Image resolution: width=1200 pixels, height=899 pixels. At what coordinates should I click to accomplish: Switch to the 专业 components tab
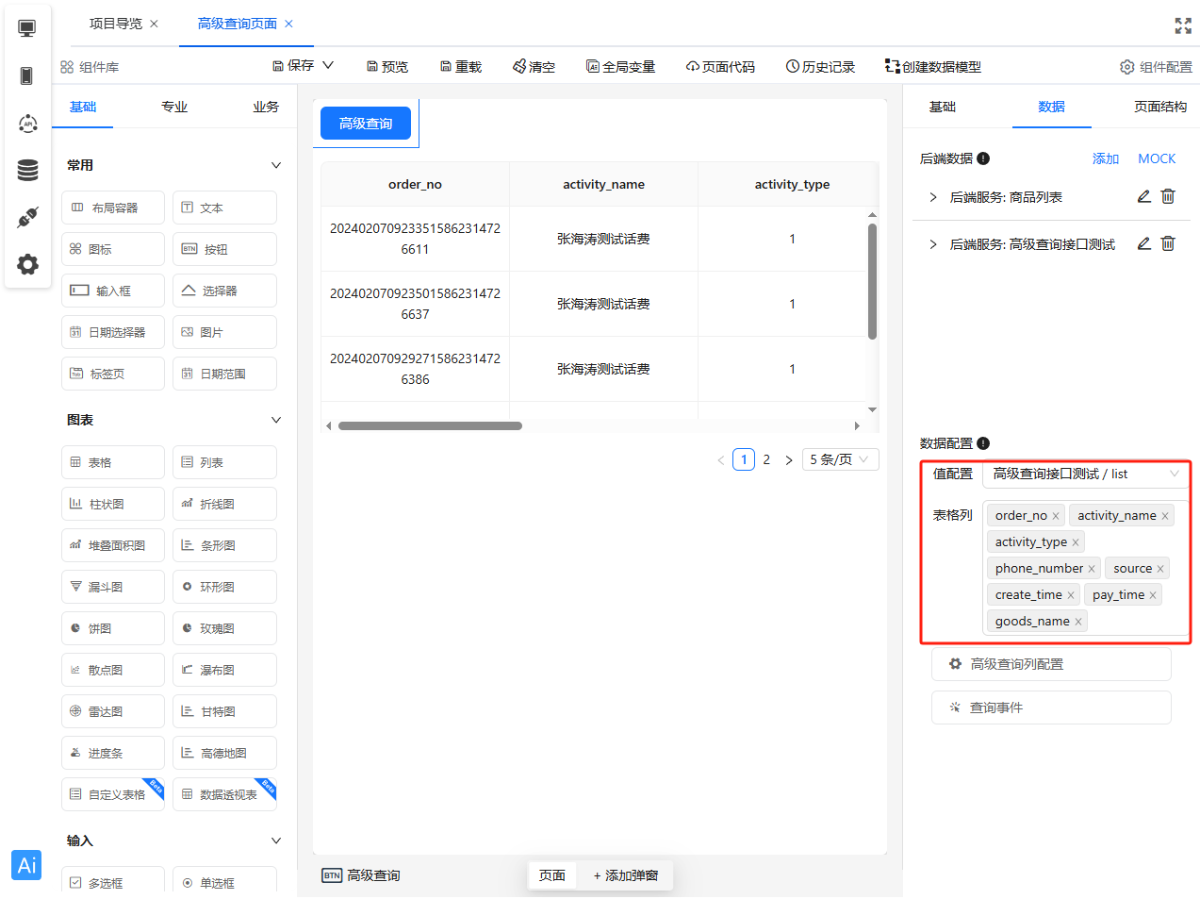(174, 107)
